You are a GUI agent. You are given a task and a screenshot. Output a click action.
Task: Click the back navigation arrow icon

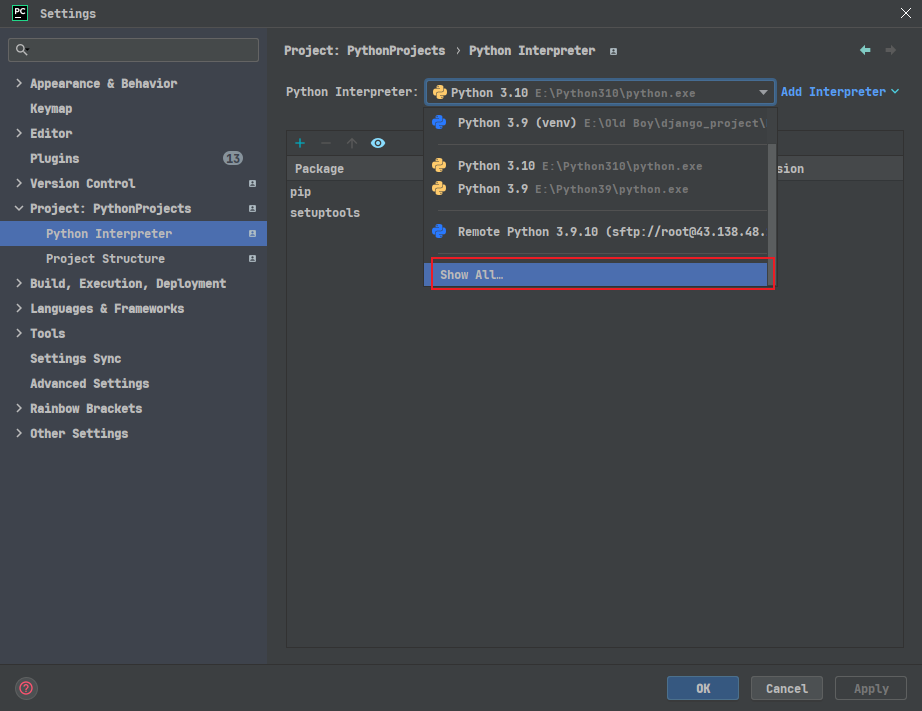[x=865, y=51]
